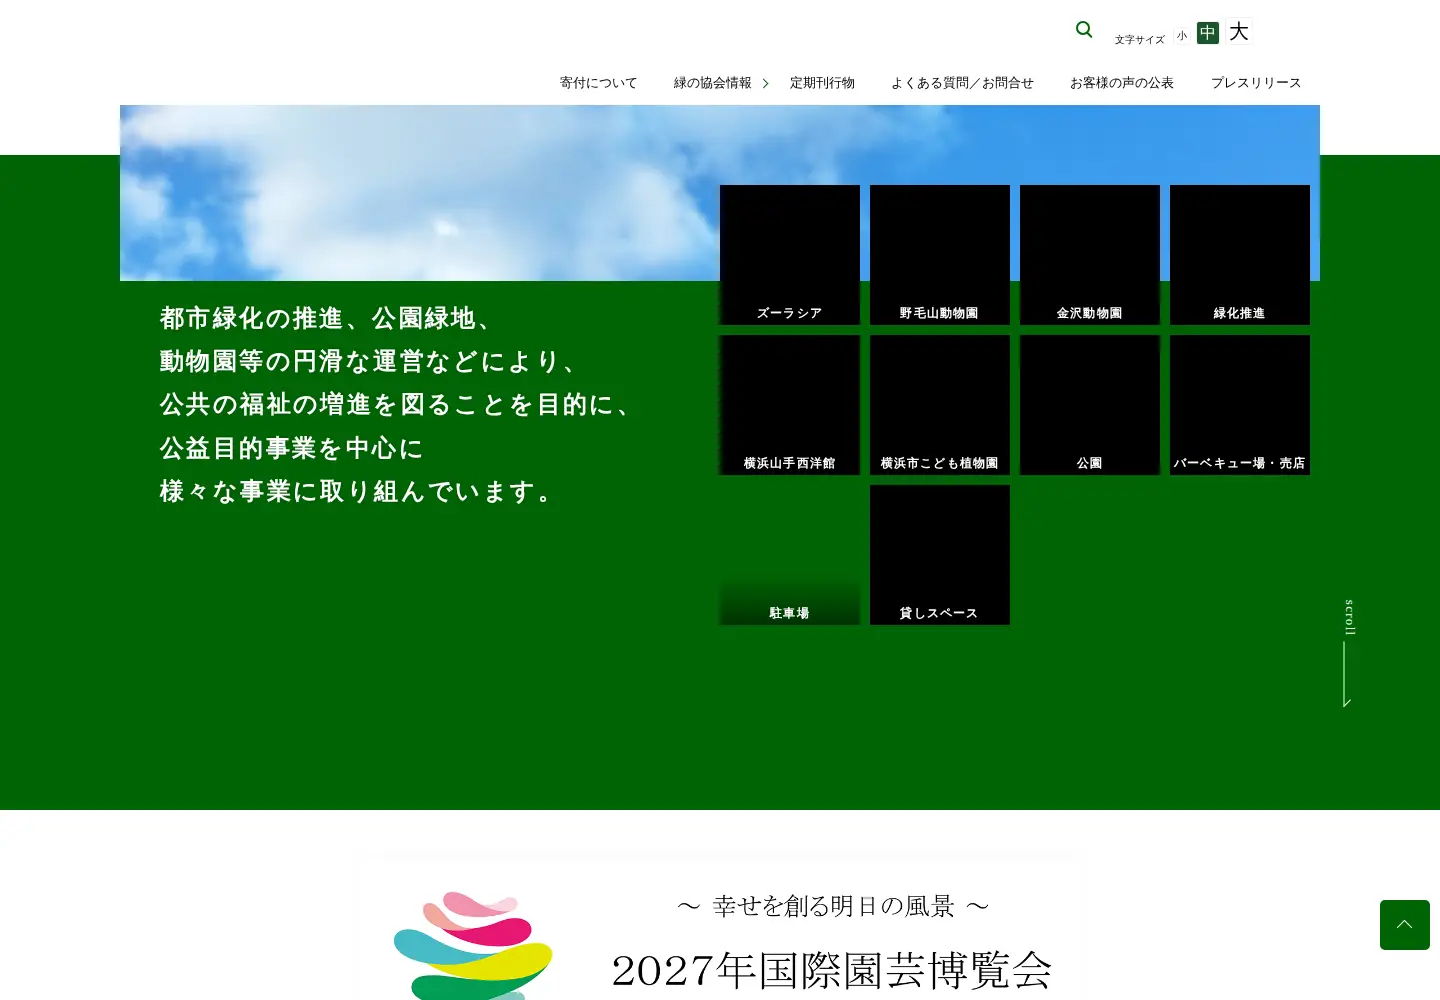The width and height of the screenshot is (1440, 1000).
Task: Open プレスリリース menu item
Action: 1256,83
